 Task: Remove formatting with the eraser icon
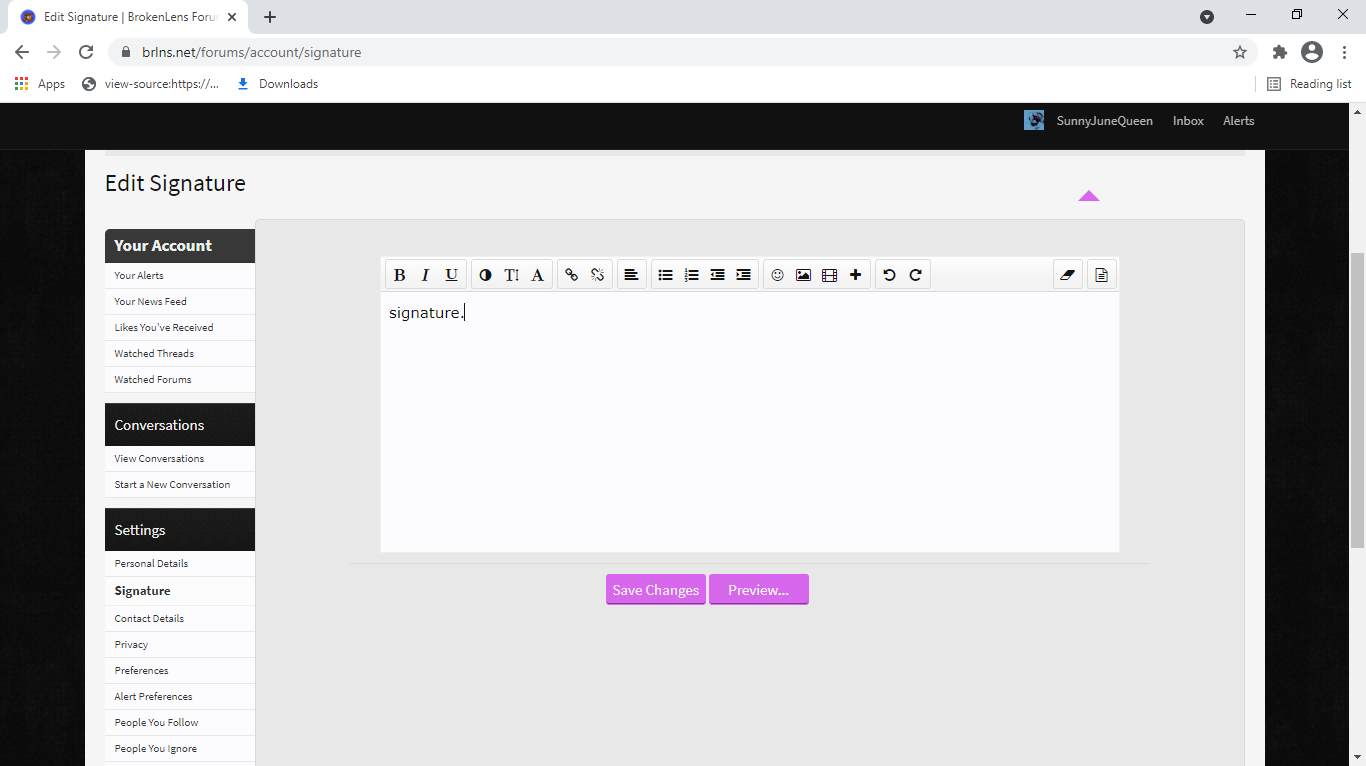(1067, 275)
